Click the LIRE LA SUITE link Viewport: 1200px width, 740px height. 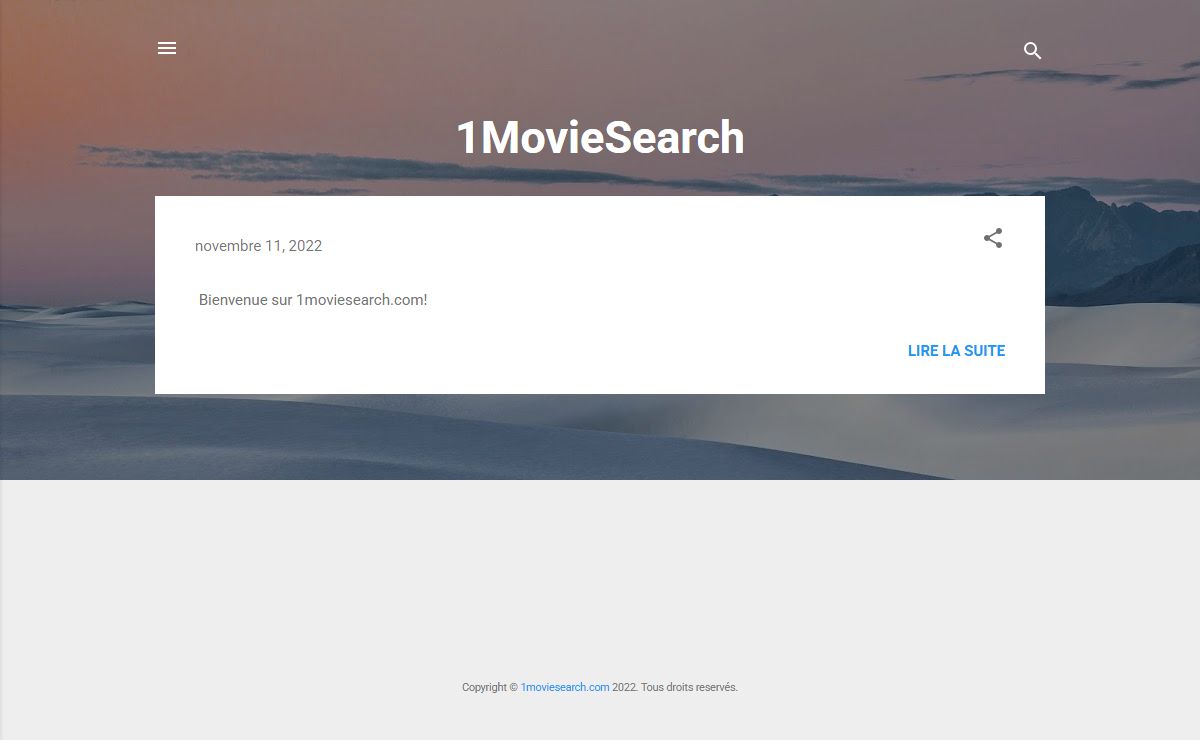tap(956, 351)
